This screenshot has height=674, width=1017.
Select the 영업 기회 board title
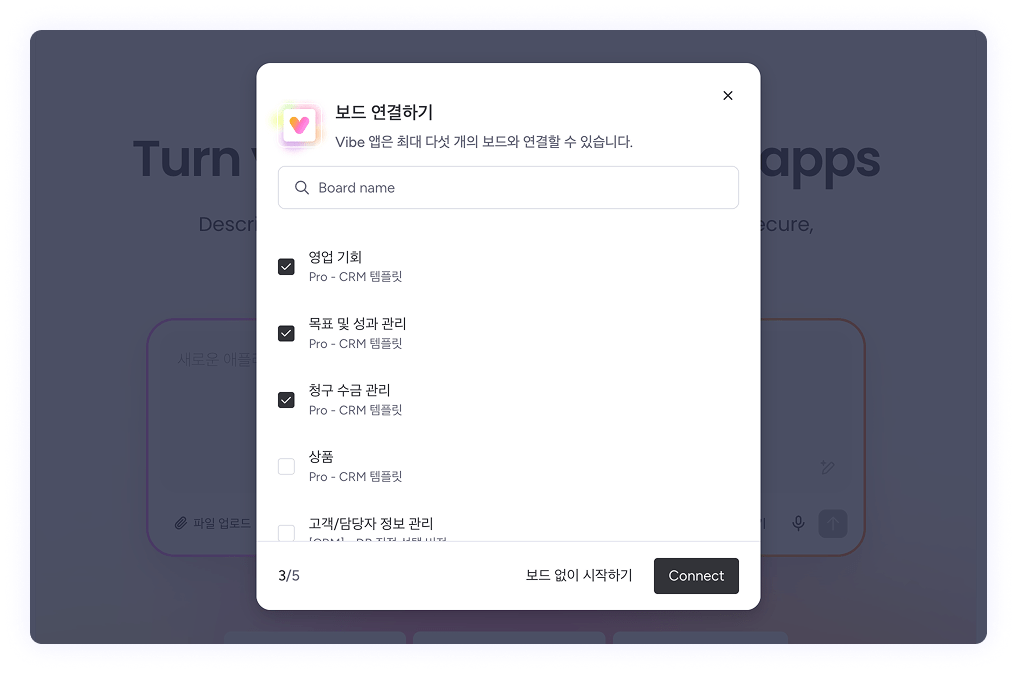click(335, 257)
